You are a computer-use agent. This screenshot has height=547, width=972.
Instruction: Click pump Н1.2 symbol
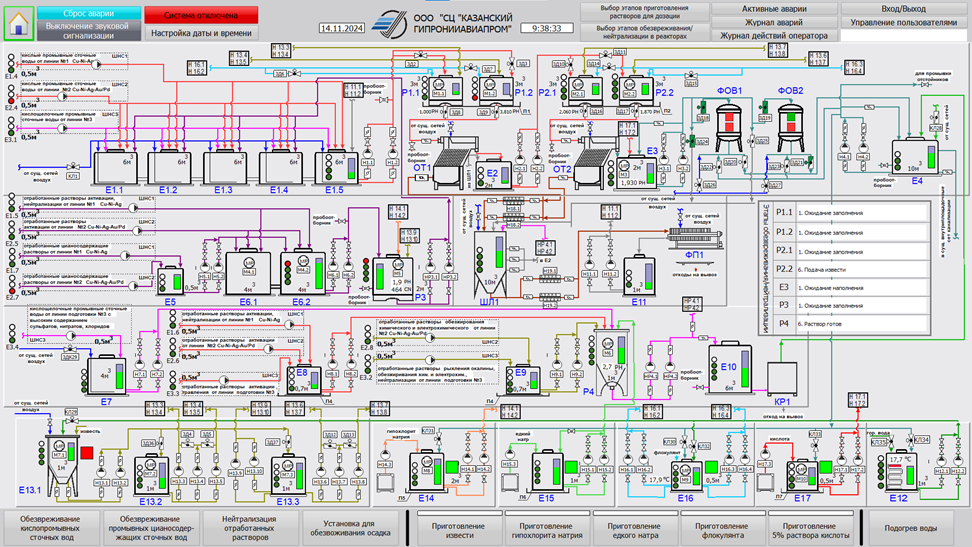[392, 153]
